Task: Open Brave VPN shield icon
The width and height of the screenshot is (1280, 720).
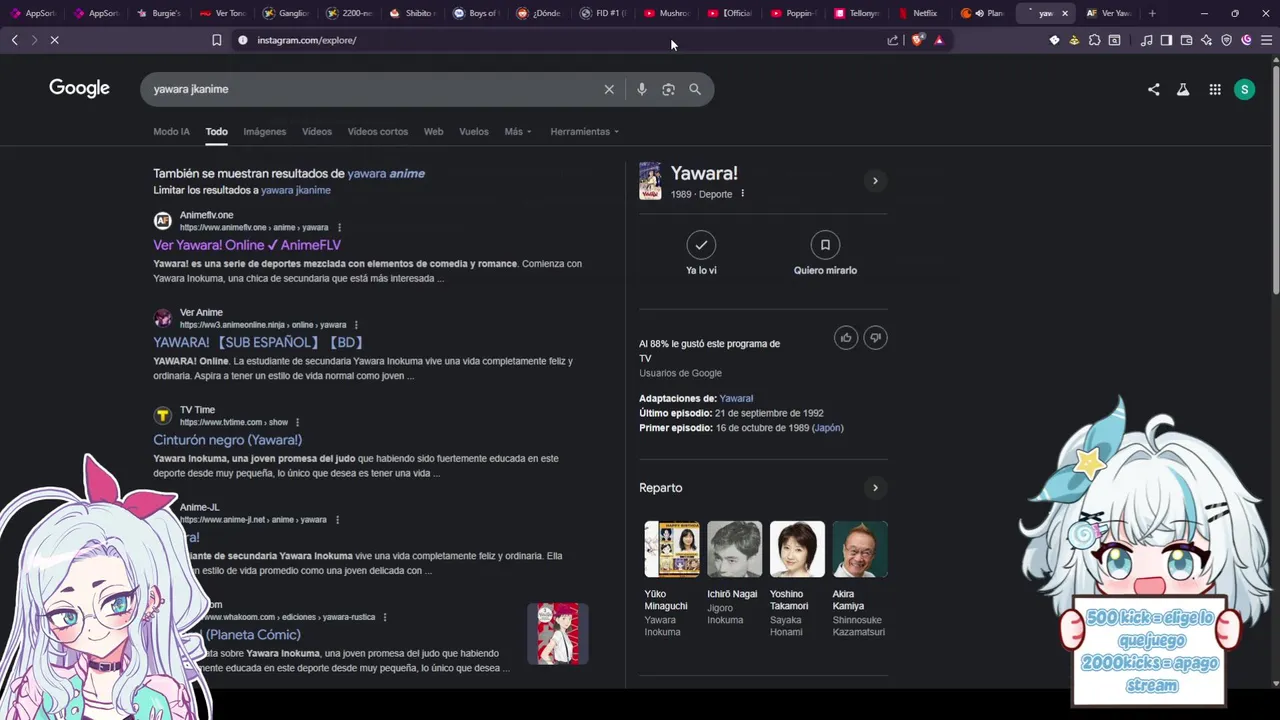Action: pos(1226,40)
